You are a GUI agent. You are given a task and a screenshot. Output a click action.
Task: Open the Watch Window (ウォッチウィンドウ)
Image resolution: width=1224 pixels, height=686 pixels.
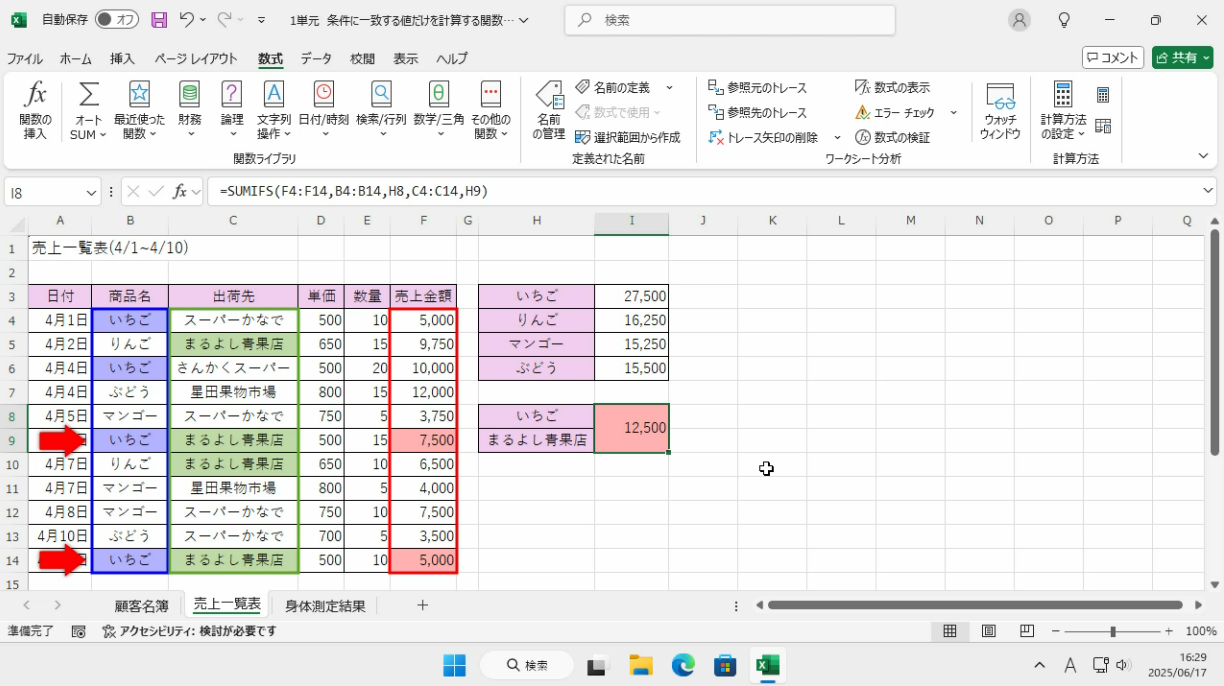click(1000, 111)
